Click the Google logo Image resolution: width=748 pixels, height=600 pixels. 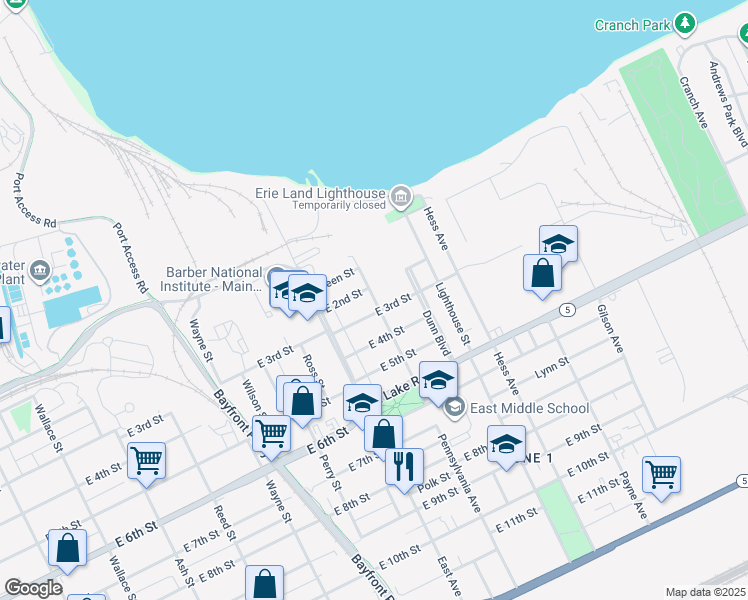[x=33, y=587]
